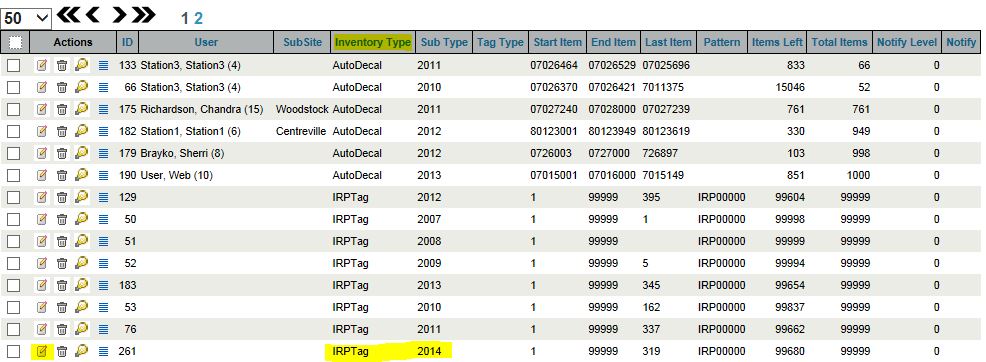Select the Sub Type 2014 cell
The height and width of the screenshot is (362, 986).
click(x=429, y=351)
